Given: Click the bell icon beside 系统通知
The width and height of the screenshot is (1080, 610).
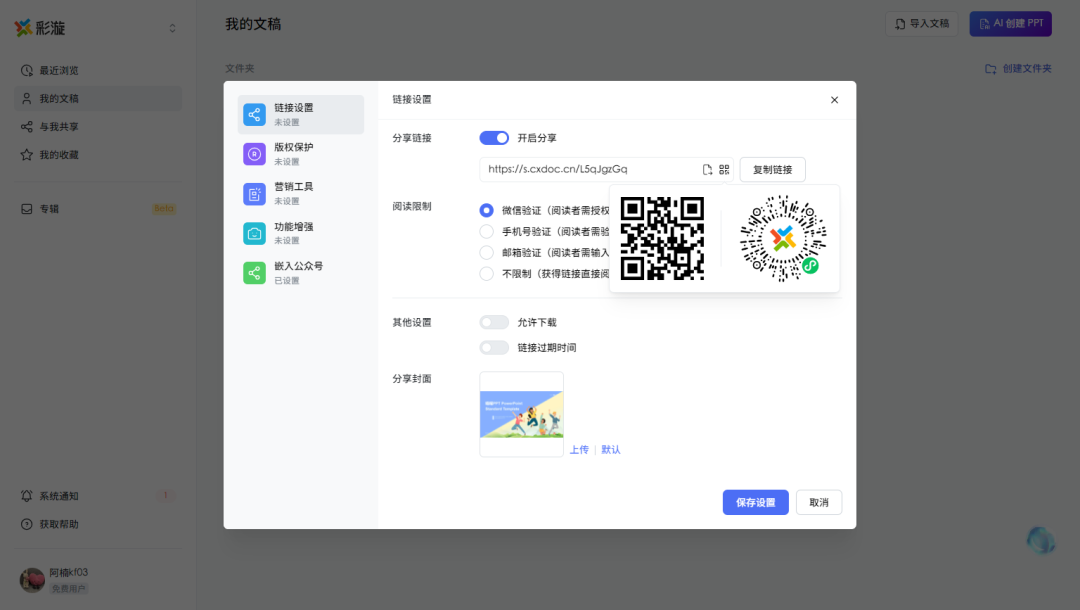Looking at the screenshot, I should pos(27,496).
